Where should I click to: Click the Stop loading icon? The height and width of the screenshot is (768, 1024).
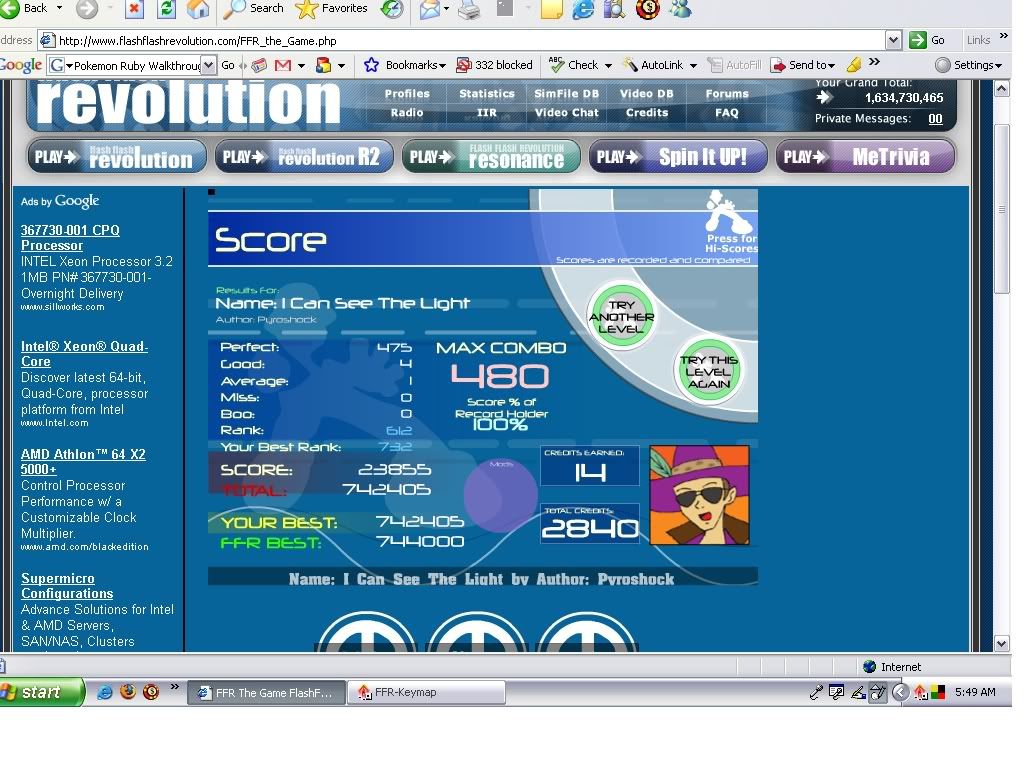134,9
